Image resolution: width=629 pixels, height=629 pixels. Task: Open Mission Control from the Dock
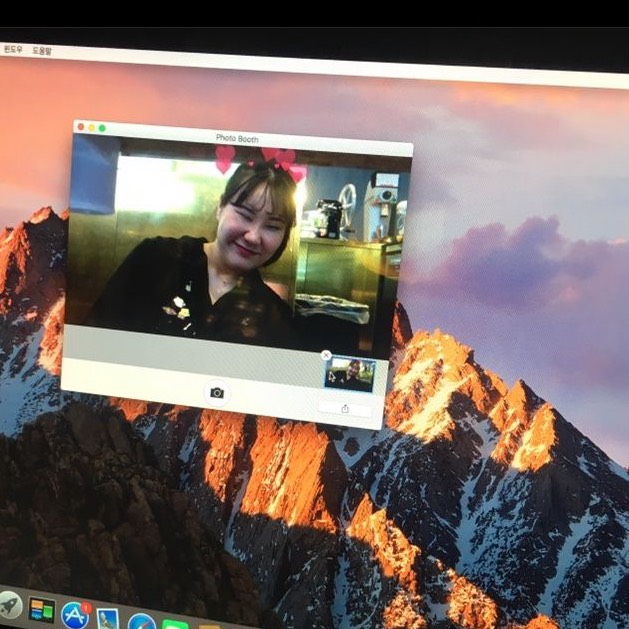[x=42, y=610]
